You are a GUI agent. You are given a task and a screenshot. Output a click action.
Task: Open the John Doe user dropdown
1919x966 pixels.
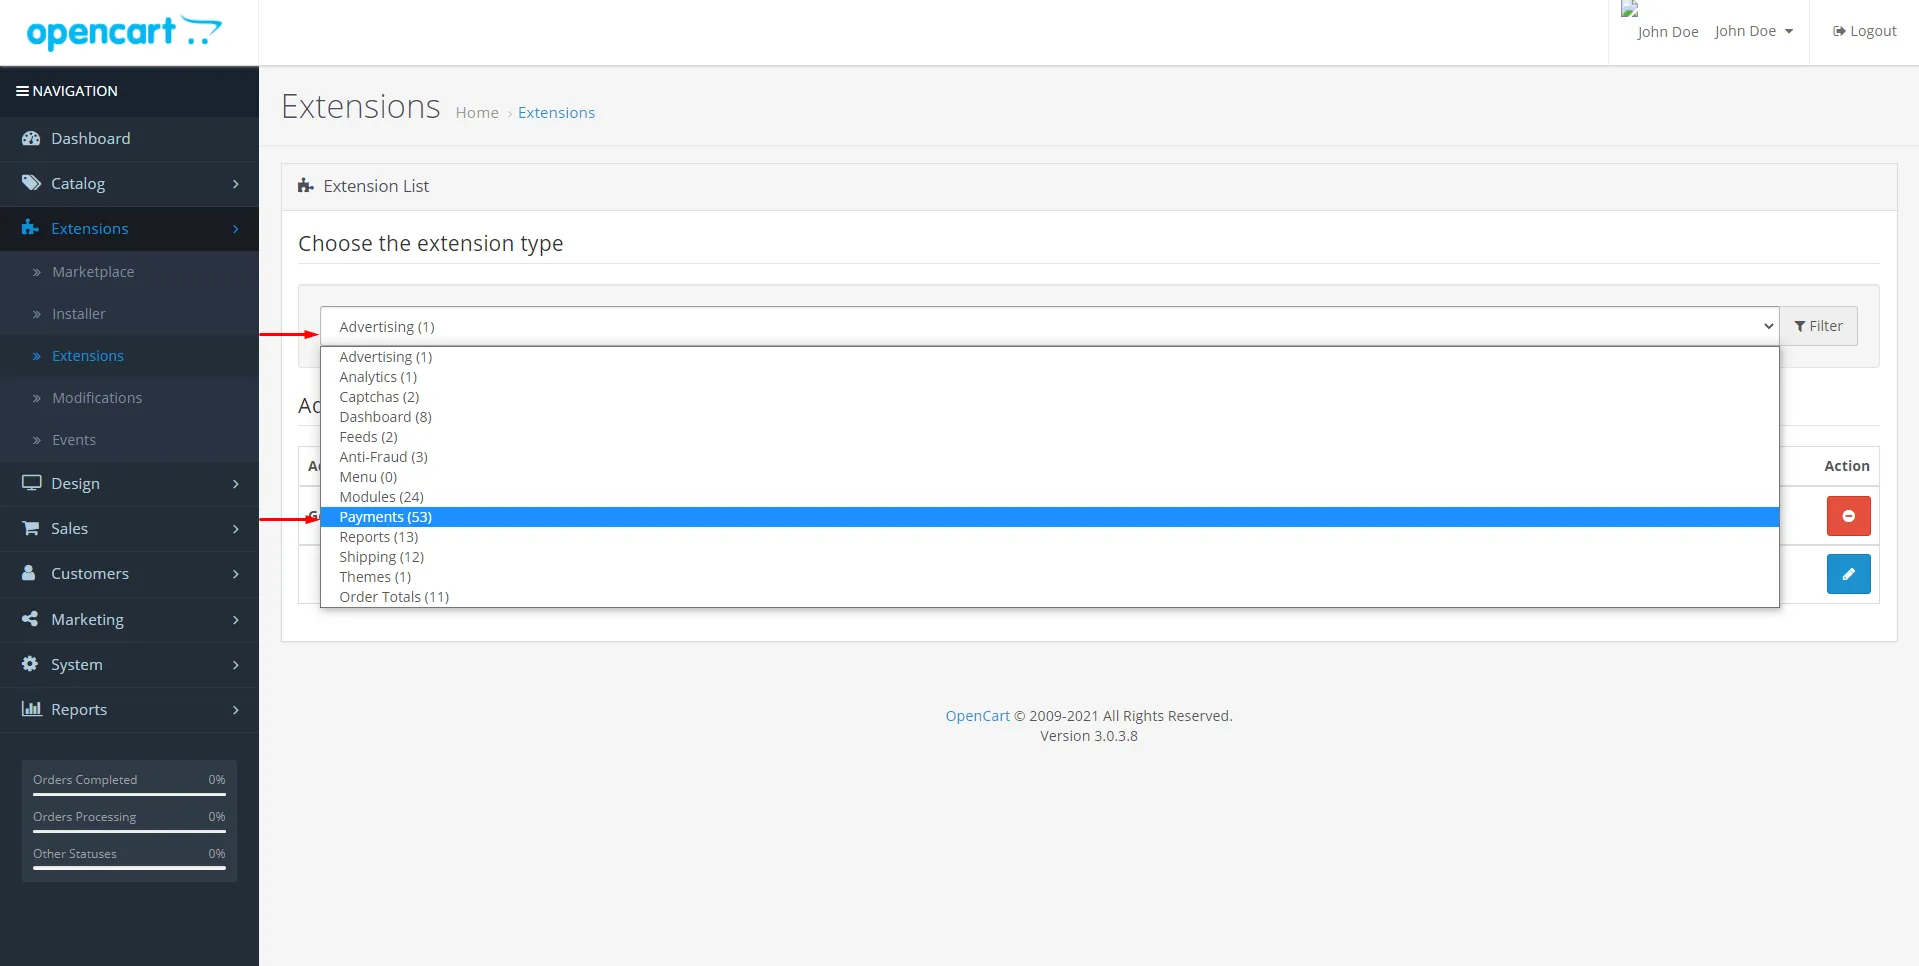coord(1753,31)
